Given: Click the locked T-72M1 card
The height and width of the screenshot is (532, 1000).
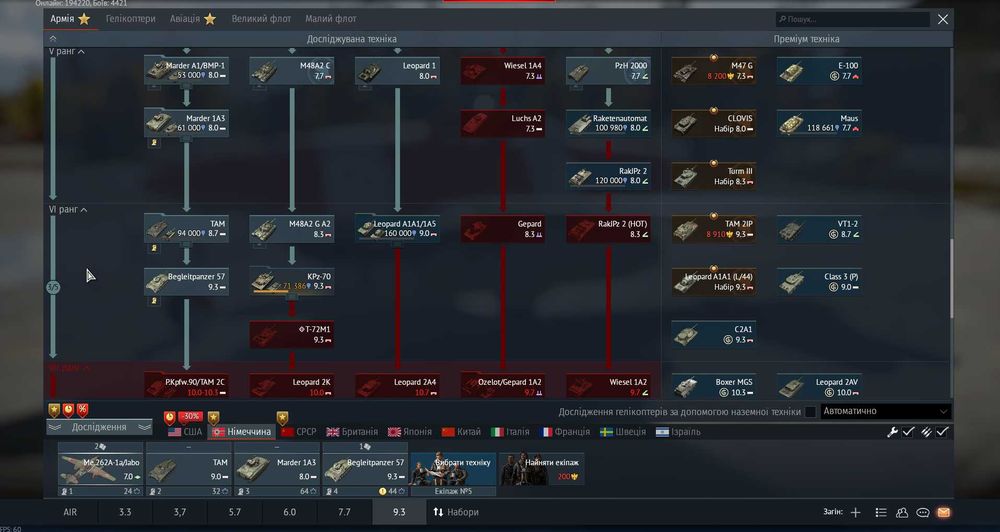Looking at the screenshot, I should 291,334.
